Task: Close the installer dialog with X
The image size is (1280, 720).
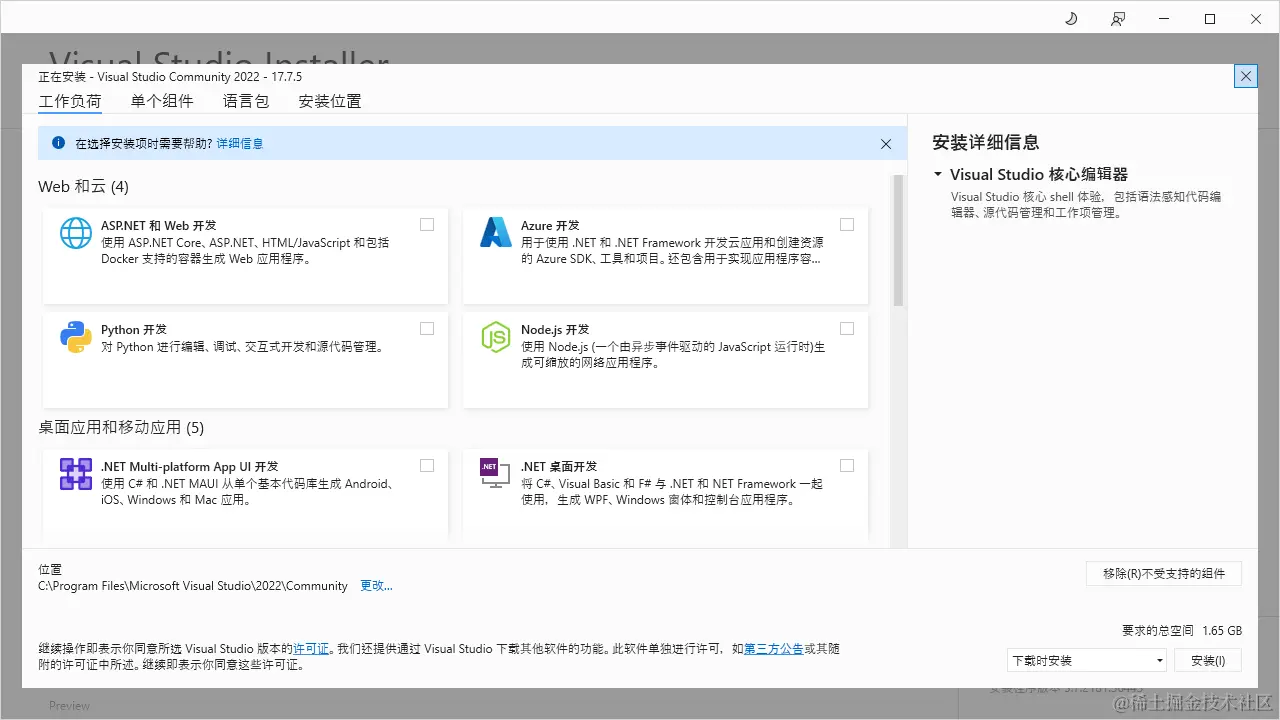Action: pyautogui.click(x=1245, y=76)
